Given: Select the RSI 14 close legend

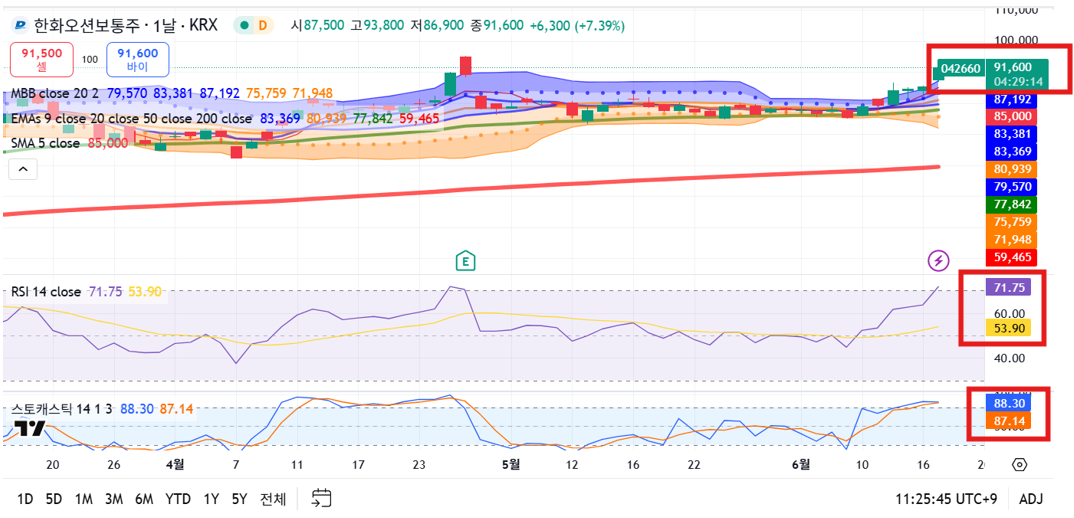Looking at the screenshot, I should (46, 292).
